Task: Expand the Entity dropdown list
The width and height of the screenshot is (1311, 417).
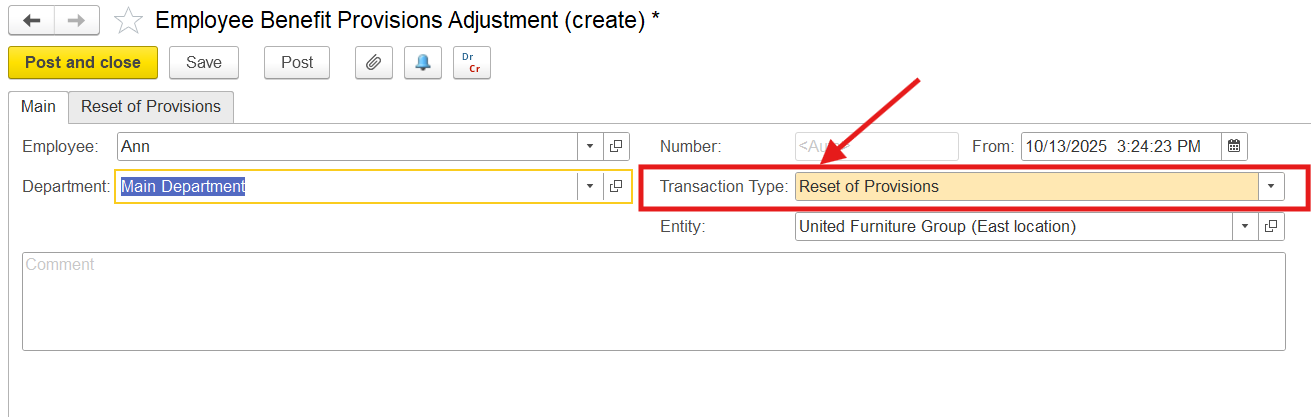Action: pos(1245,226)
